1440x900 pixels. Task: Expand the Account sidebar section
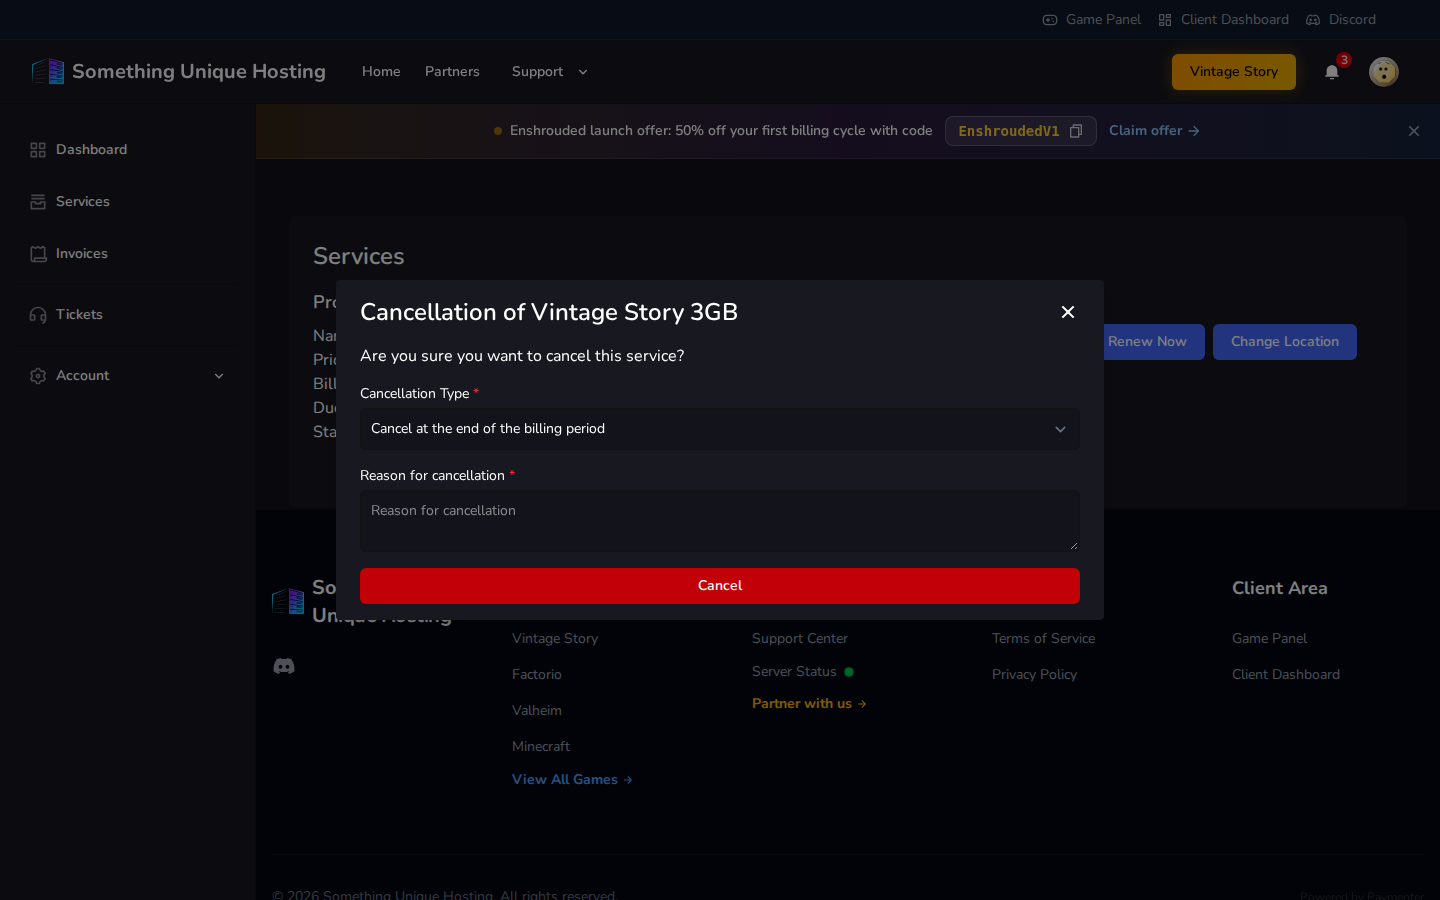(128, 376)
